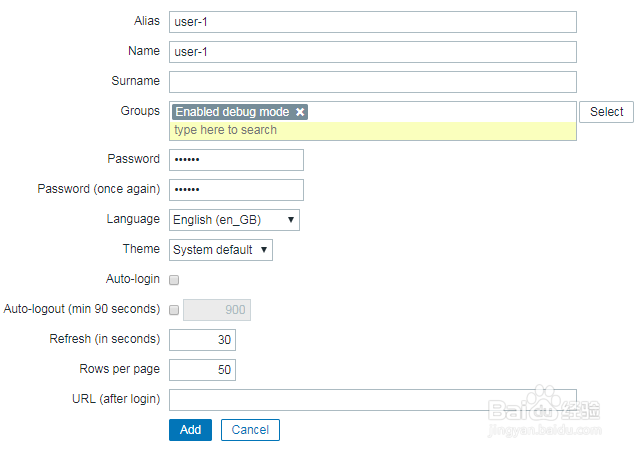Click the Cancel button
This screenshot has width=636, height=453.
[250, 430]
